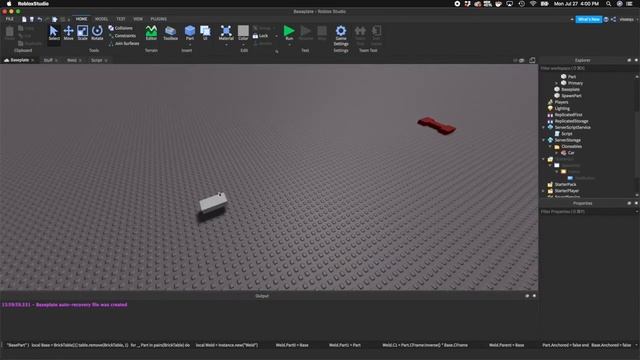Open the Material picker

point(226,33)
